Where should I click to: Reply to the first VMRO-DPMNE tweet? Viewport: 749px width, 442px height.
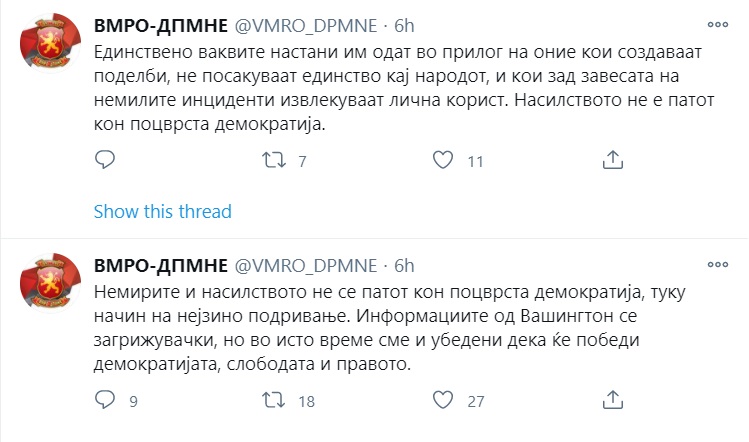tap(105, 160)
